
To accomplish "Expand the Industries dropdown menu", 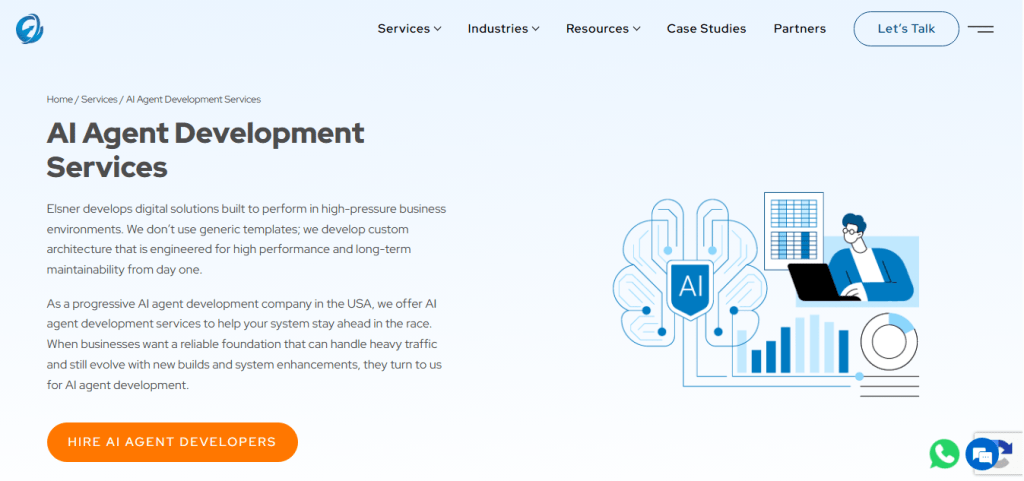I will 504,29.
